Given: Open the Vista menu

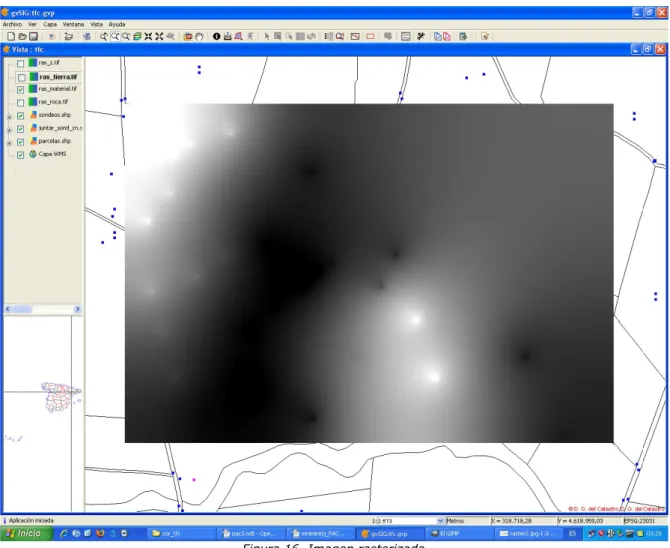Looking at the screenshot, I should [96, 24].
